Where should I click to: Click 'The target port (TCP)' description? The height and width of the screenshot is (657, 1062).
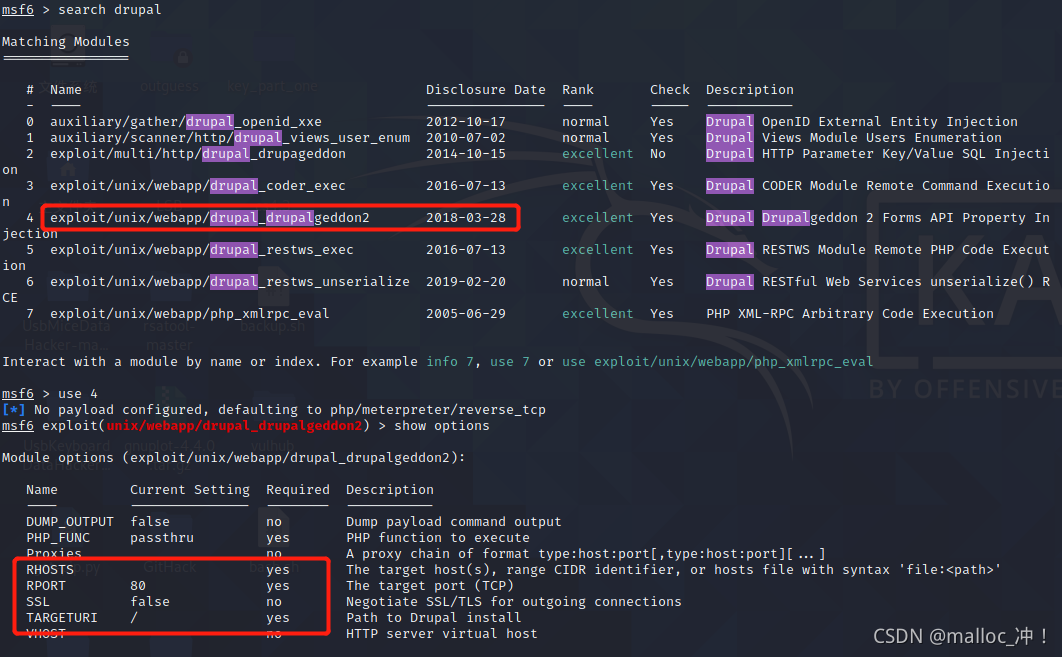pyautogui.click(x=430, y=587)
